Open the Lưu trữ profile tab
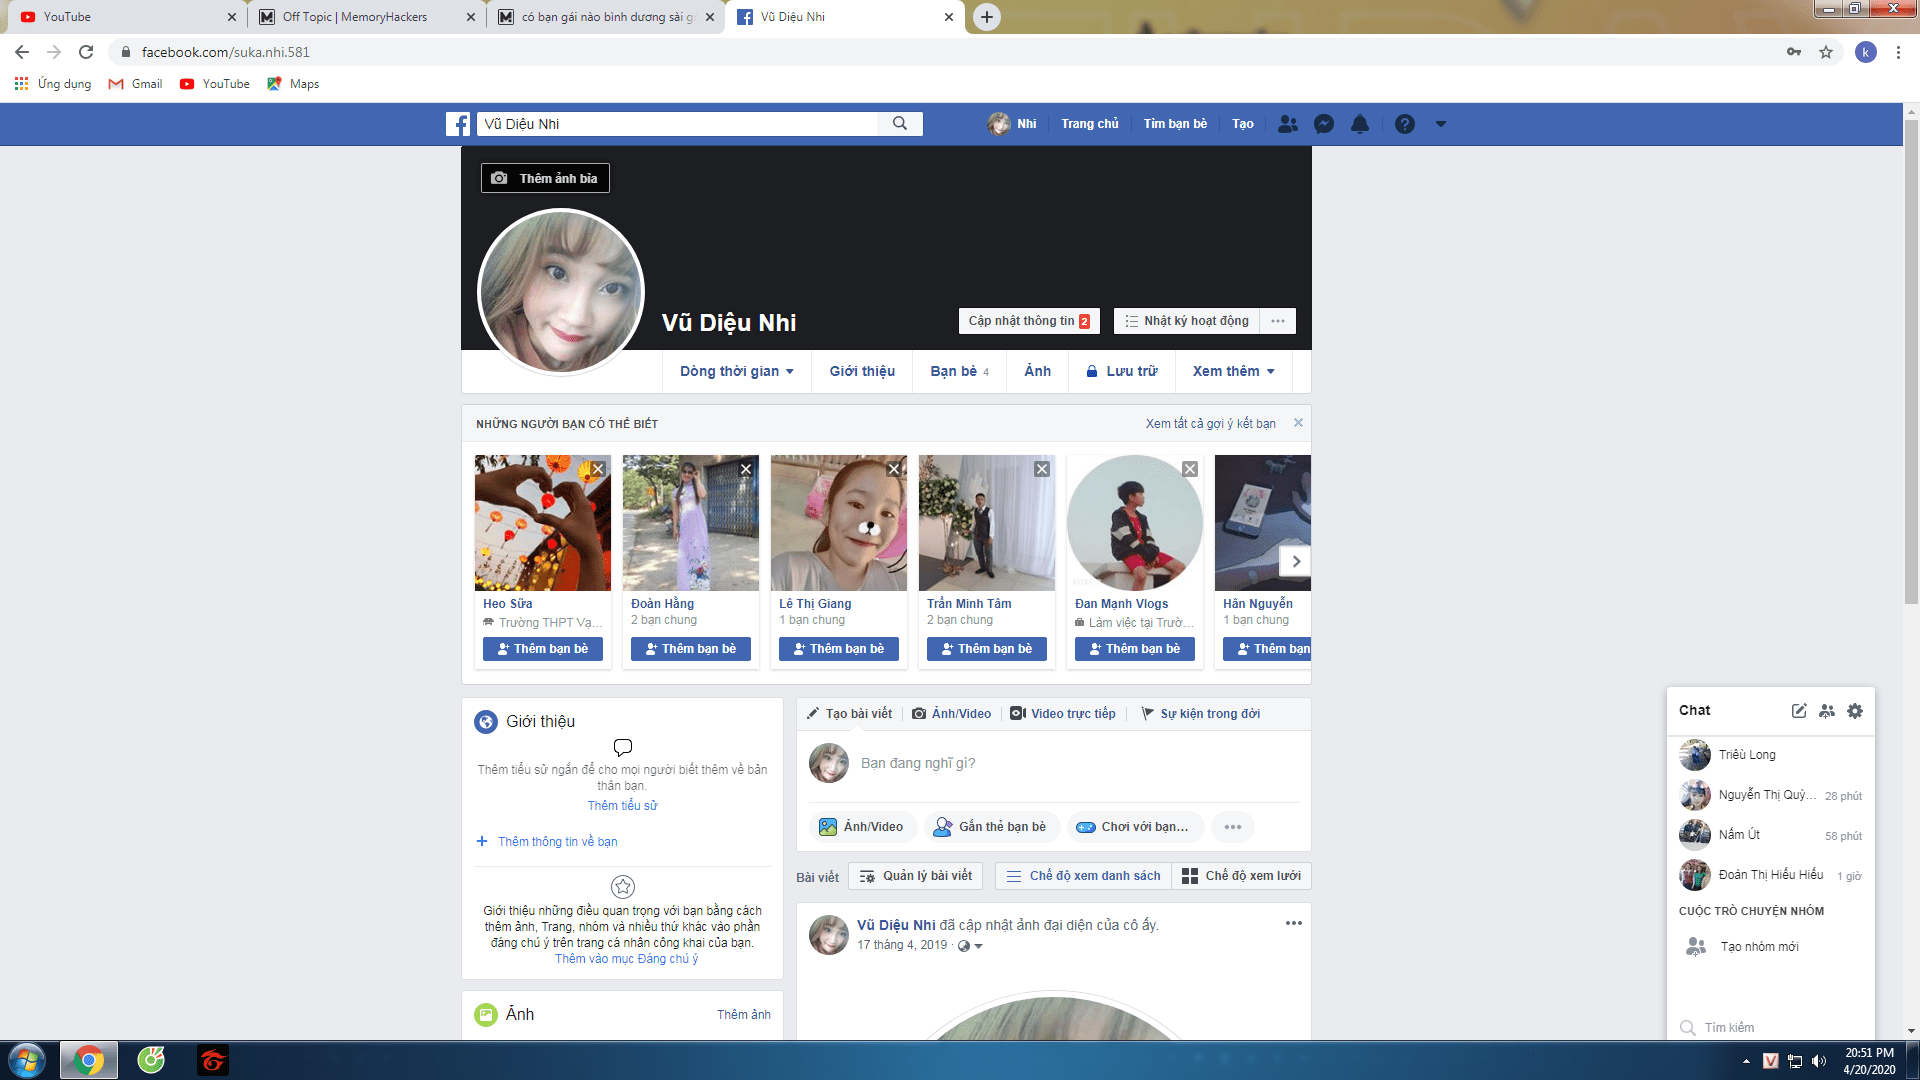1920x1080 pixels. [x=1122, y=371]
